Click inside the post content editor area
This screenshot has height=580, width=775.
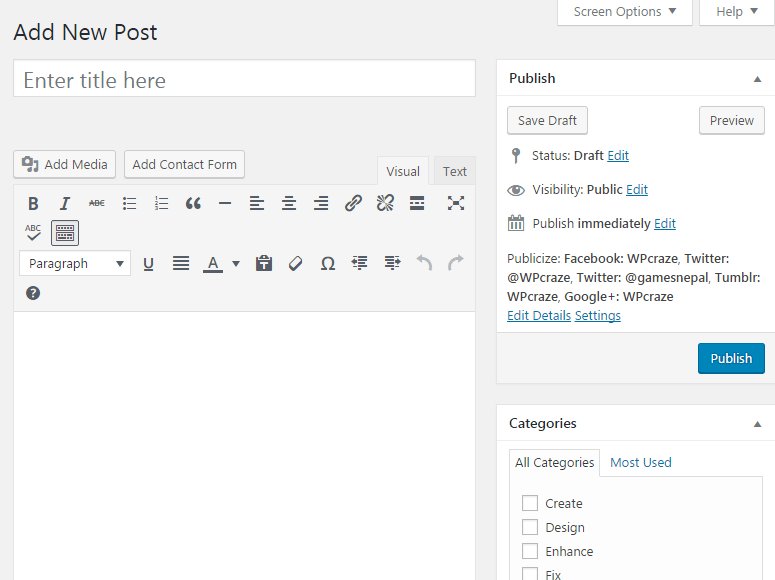(245, 445)
